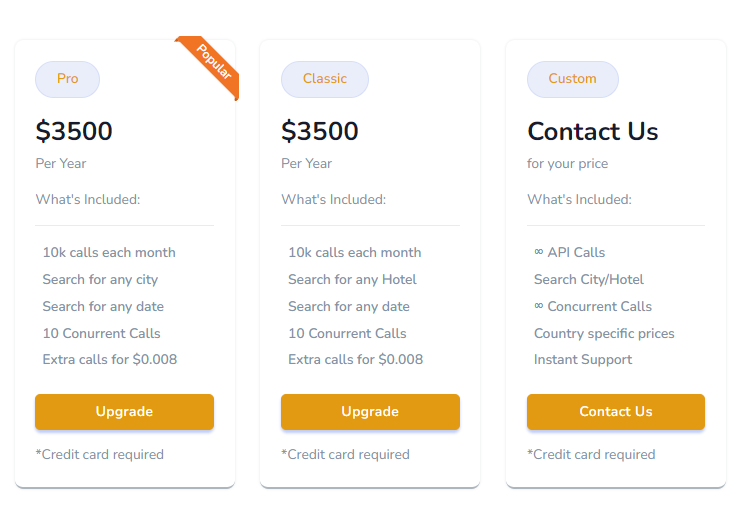Click the orange Popular ribbon
The image size is (749, 518).
pos(211,65)
